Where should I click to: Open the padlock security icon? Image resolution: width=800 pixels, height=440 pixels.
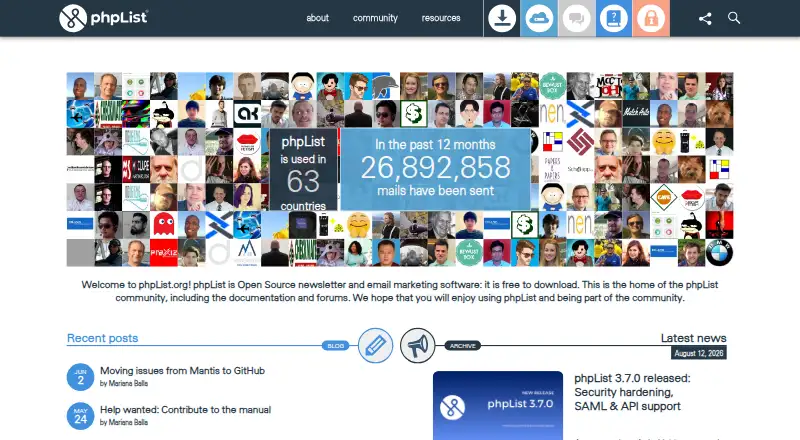pos(651,18)
